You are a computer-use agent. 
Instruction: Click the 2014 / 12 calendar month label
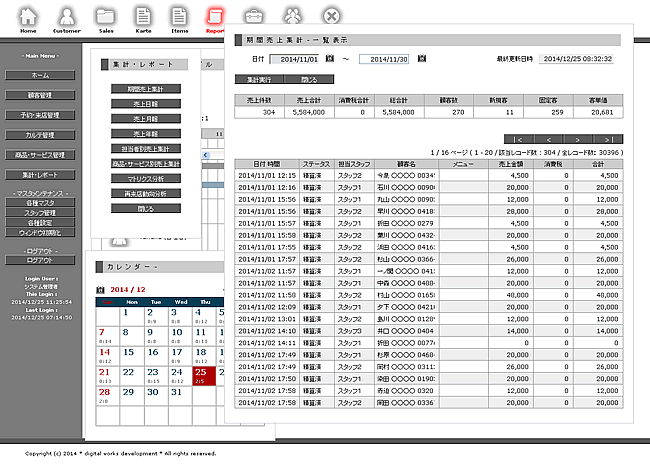click(128, 289)
